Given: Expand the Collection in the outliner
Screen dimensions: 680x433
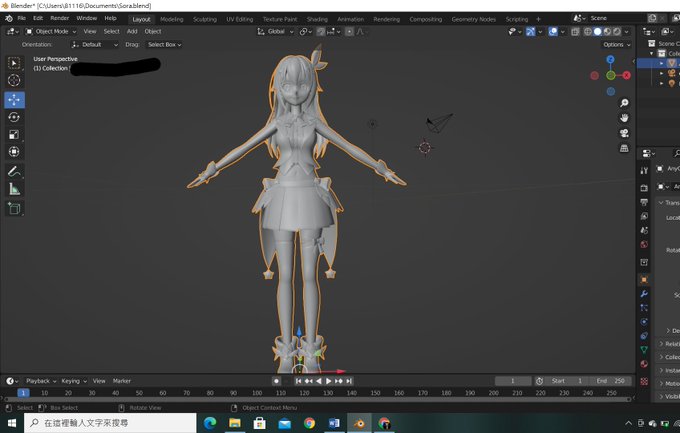Looking at the screenshot, I should pyautogui.click(x=651, y=53).
